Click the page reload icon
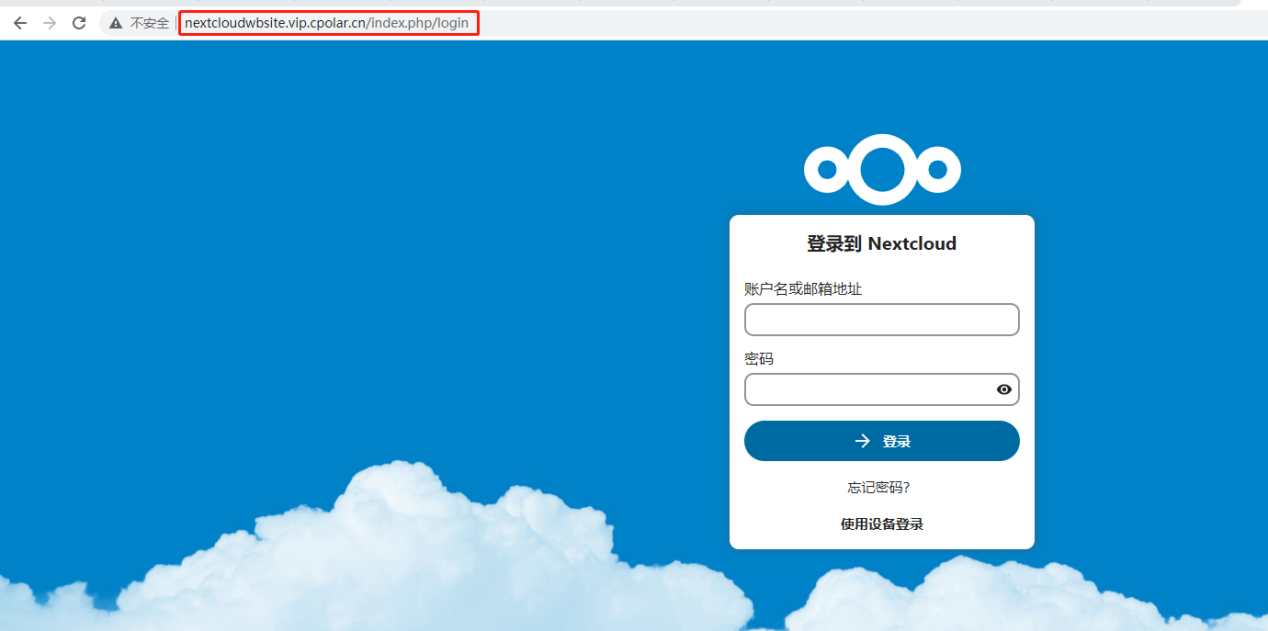Screen dimensions: 1268x631 [x=78, y=22]
